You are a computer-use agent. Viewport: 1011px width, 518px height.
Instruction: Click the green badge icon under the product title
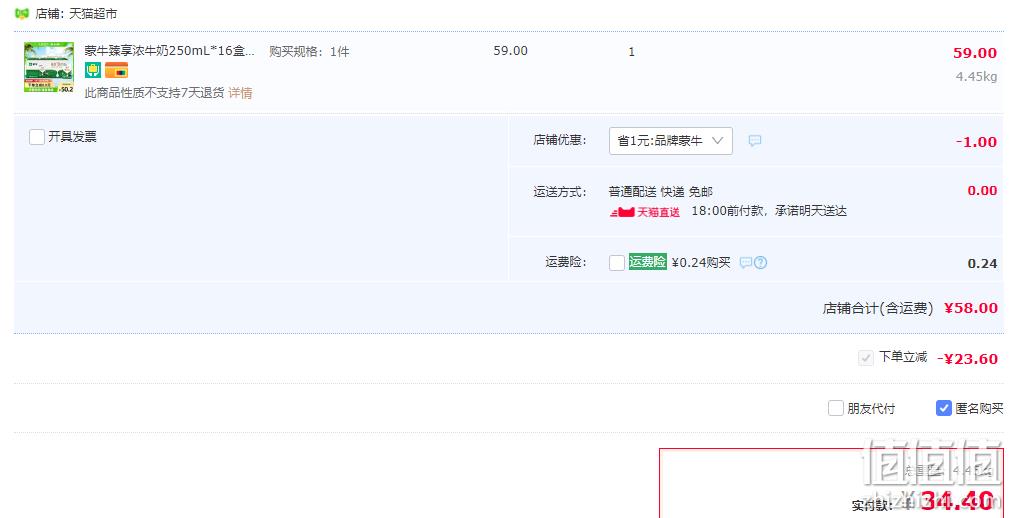pos(93,70)
